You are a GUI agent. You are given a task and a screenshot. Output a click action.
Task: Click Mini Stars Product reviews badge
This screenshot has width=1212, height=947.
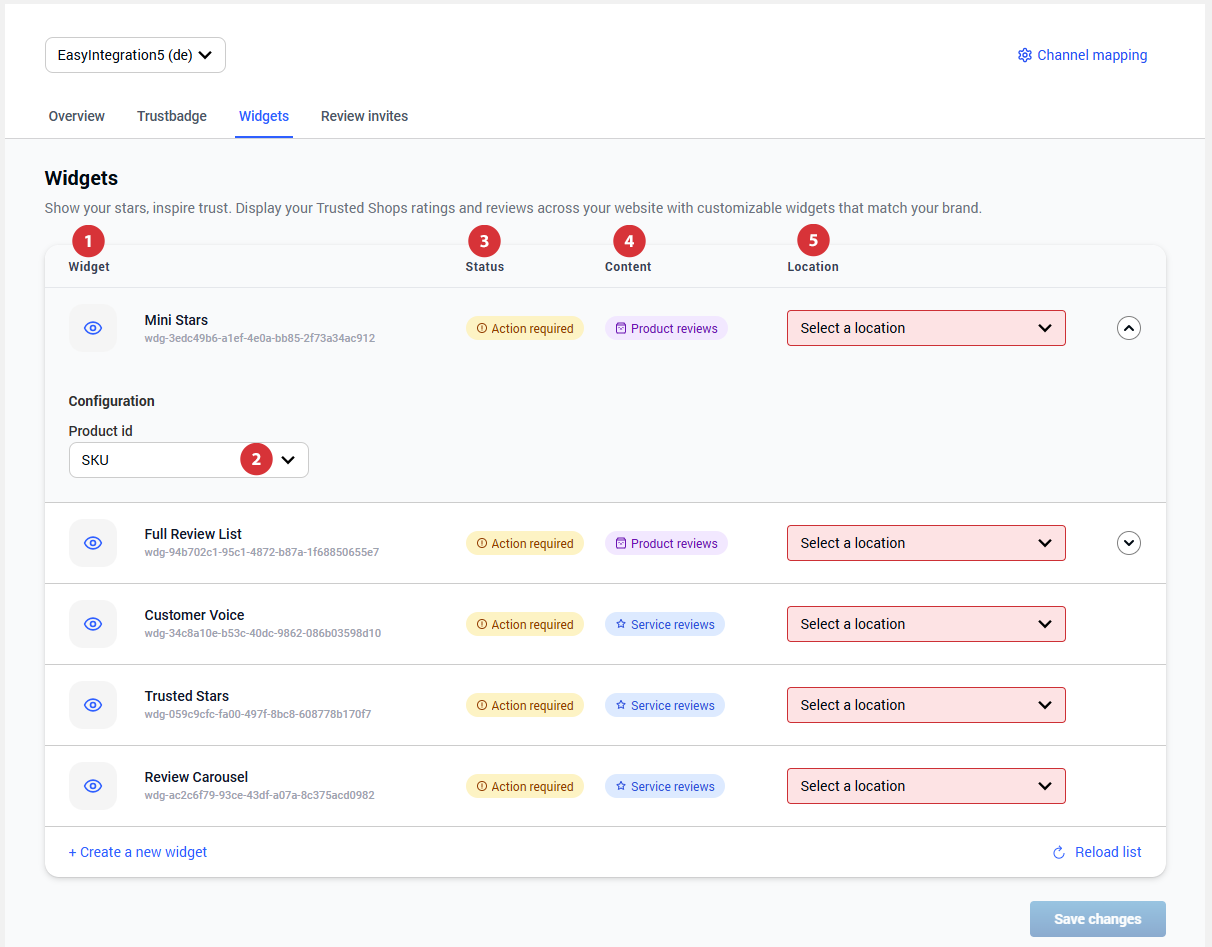[666, 328]
